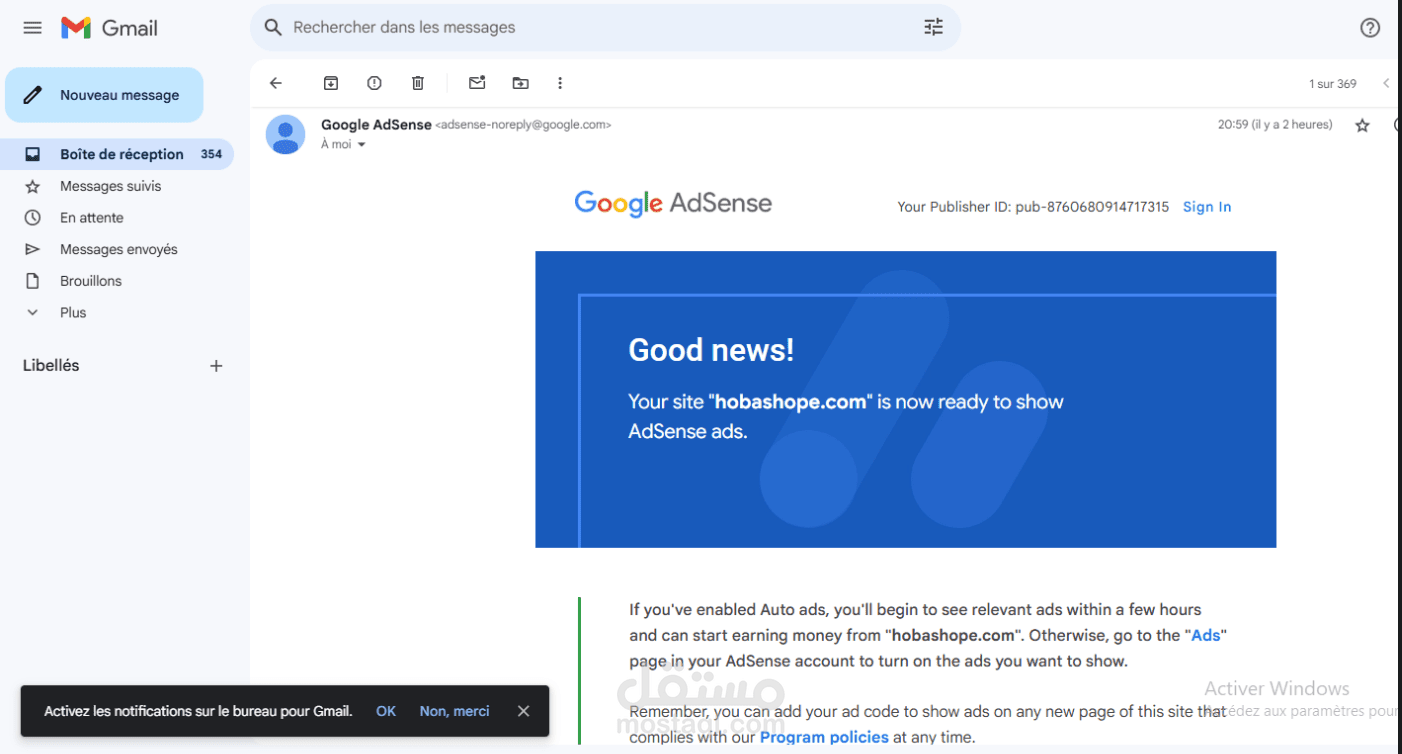Open search filter options icon
This screenshot has width=1402, height=754.
[933, 28]
